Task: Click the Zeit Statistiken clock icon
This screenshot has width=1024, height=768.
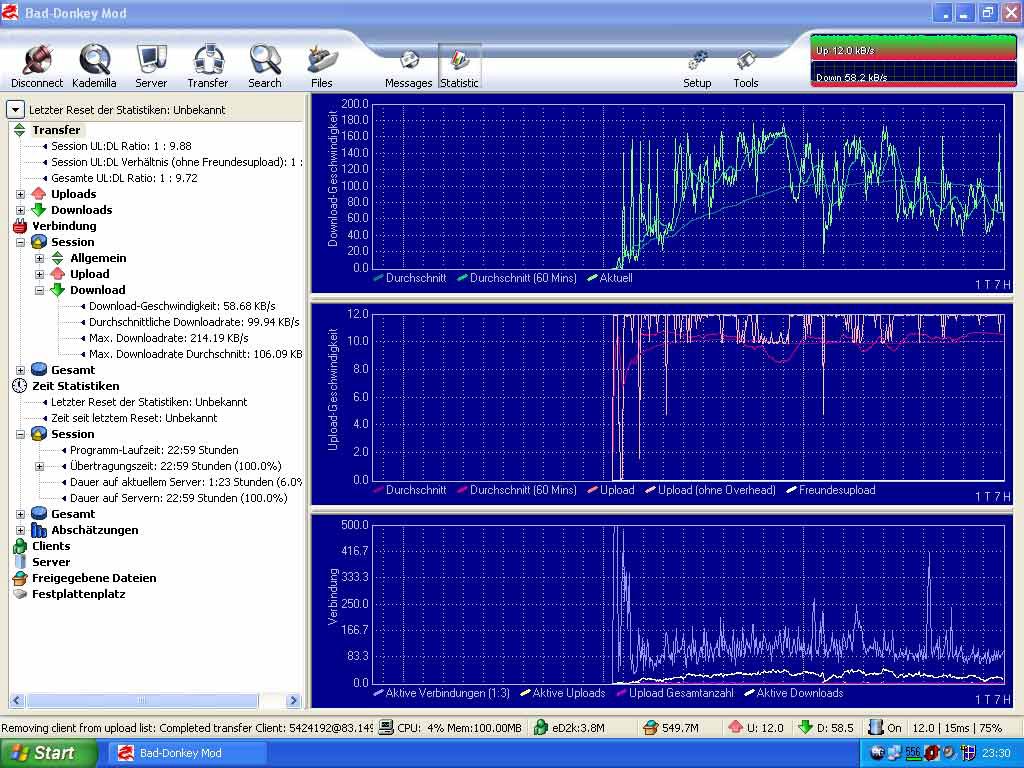Action: [x=20, y=386]
